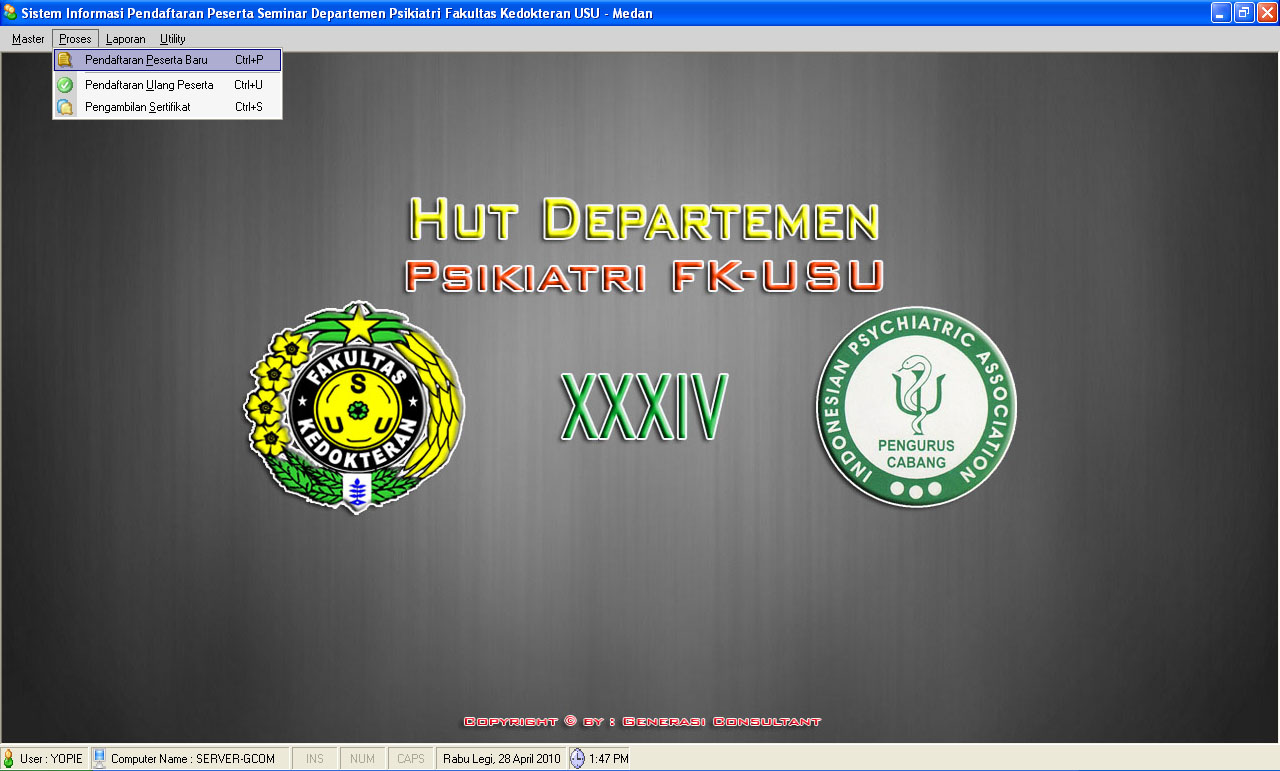
Task: Click the Fakultas Kedokteran USU emblem
Action: click(x=355, y=408)
